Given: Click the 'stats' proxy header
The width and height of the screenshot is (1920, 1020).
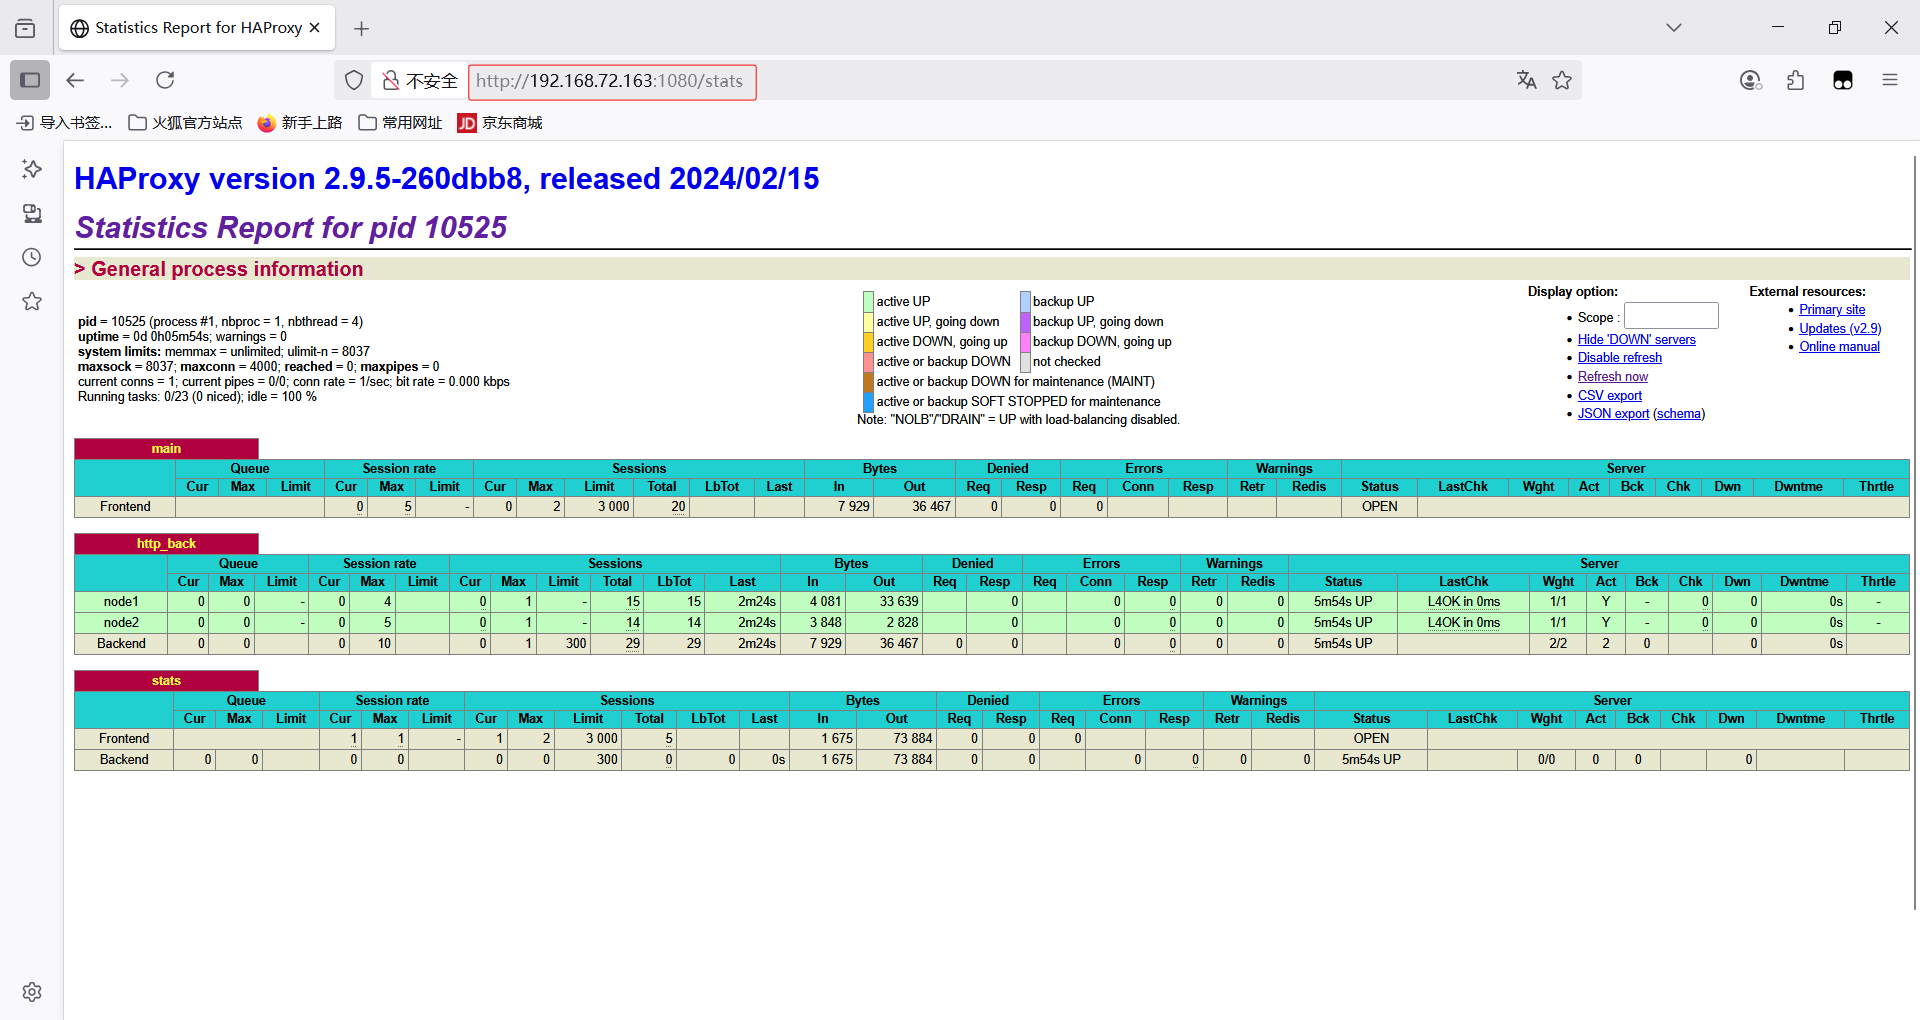Looking at the screenshot, I should 166,681.
